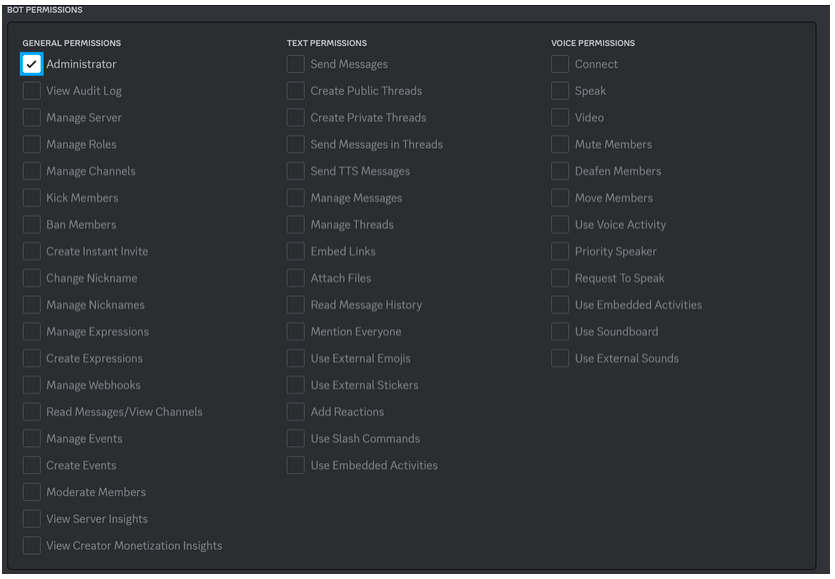Screen dimensions: 835x579
Task: Select Moderate Members checkbox
Action: [x=31, y=492]
